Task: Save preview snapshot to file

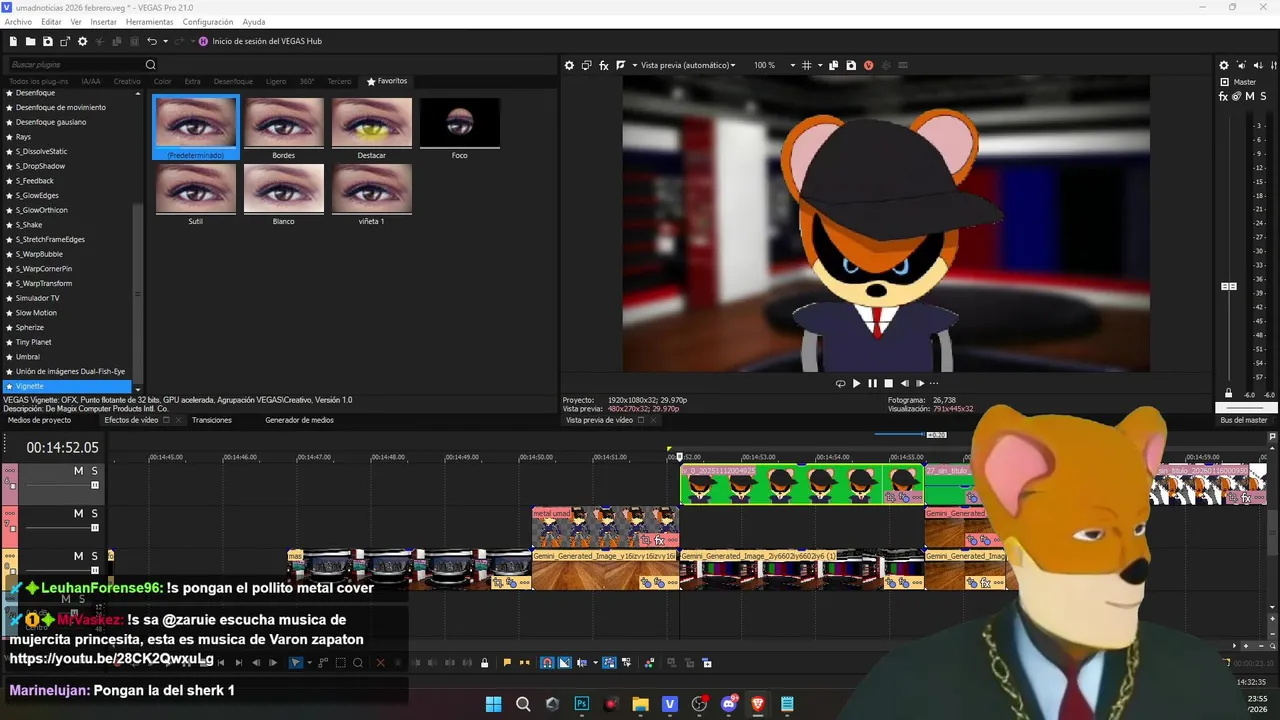Action: click(851, 65)
